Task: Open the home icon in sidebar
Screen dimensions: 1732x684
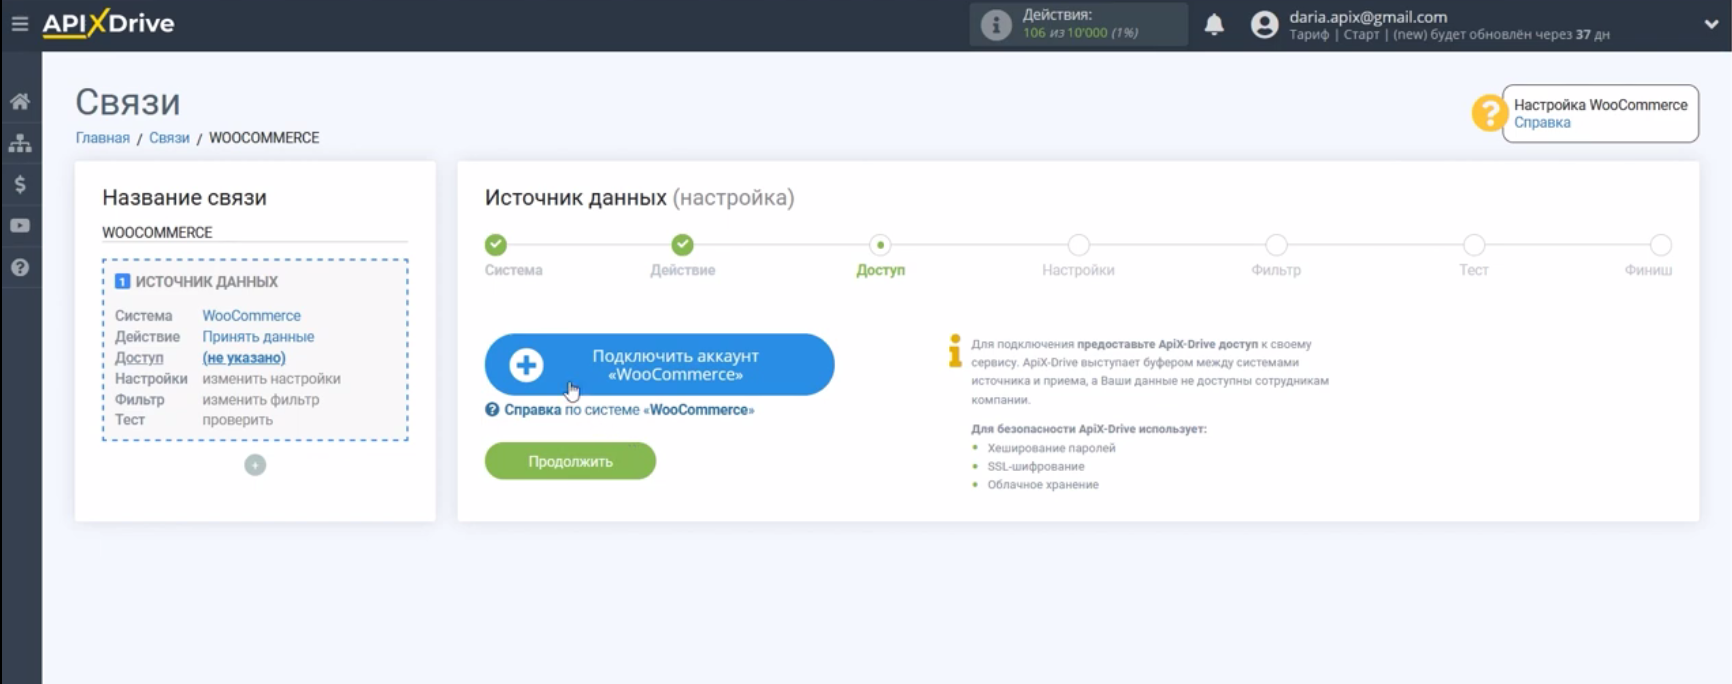Action: click(x=20, y=101)
